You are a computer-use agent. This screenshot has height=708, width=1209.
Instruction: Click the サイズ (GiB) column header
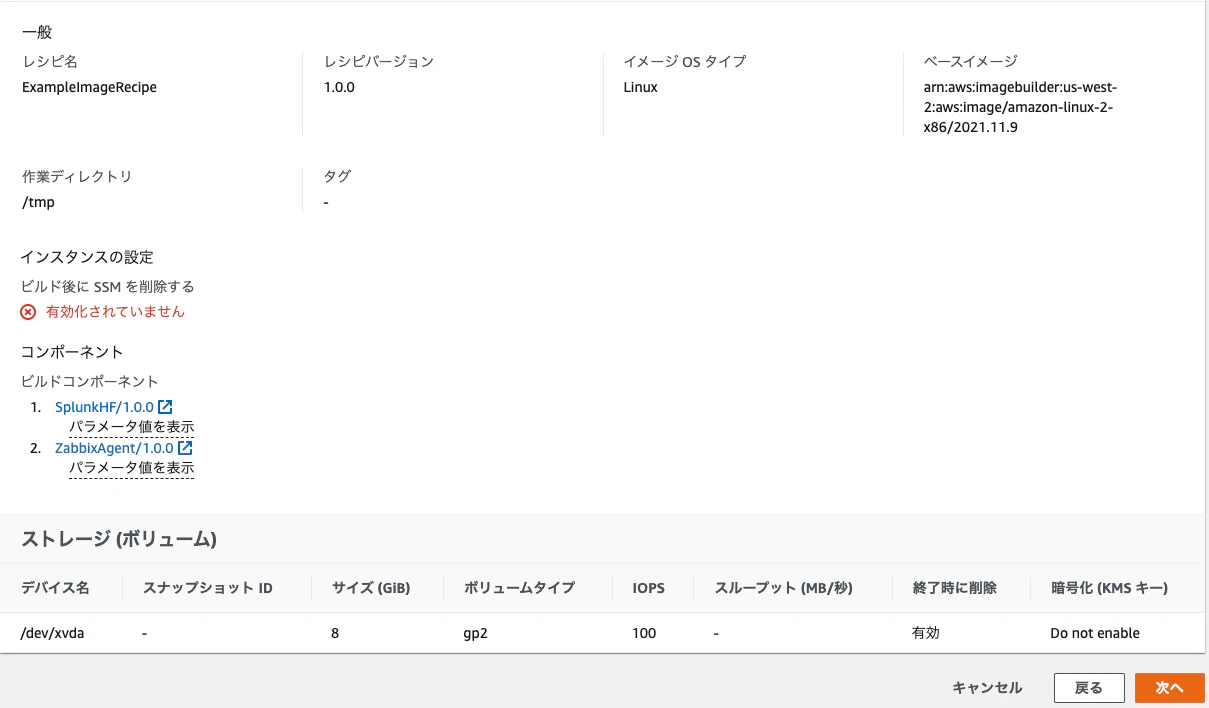(371, 588)
